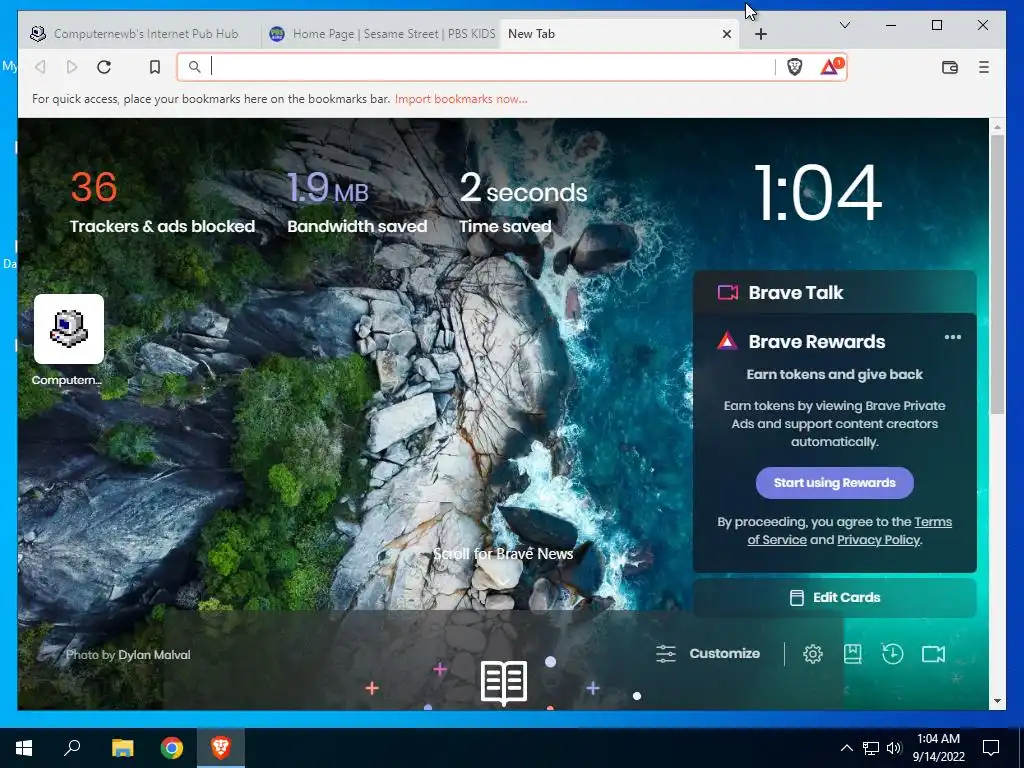Image resolution: width=1024 pixels, height=768 pixels.
Task: Bookmark this tab via bookmark icon
Action: 155,67
